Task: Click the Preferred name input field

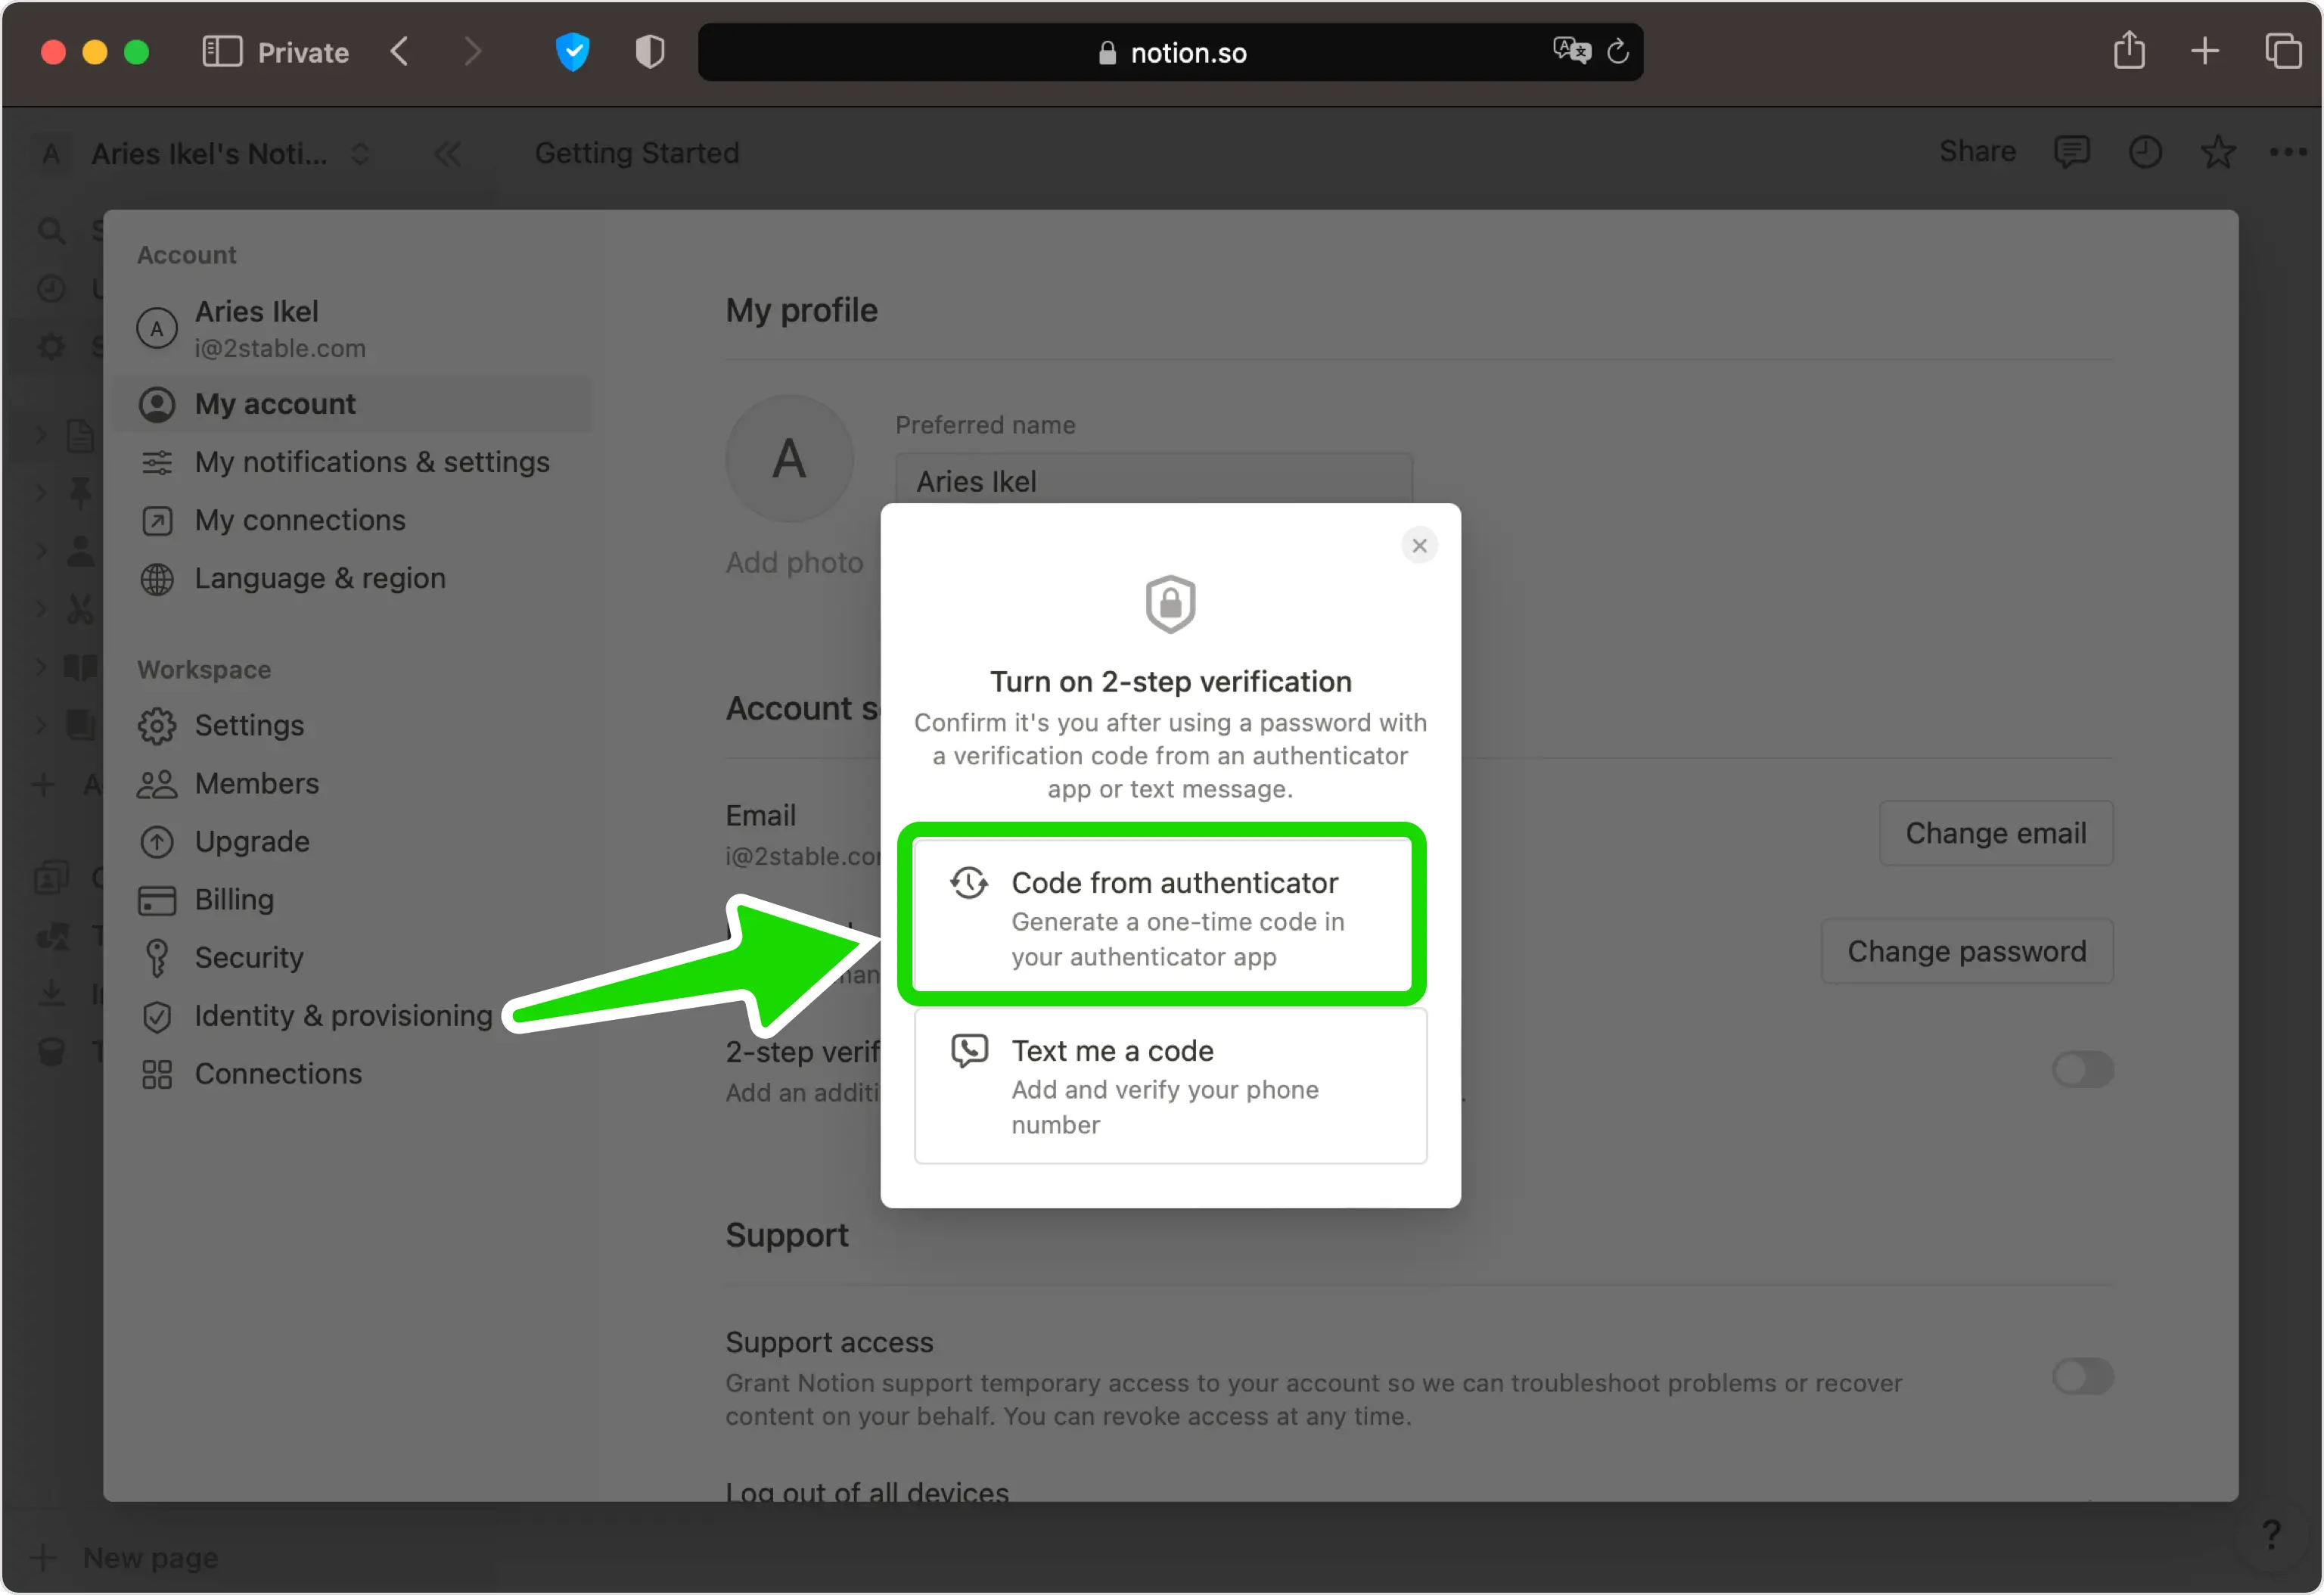Action: pos(1154,480)
